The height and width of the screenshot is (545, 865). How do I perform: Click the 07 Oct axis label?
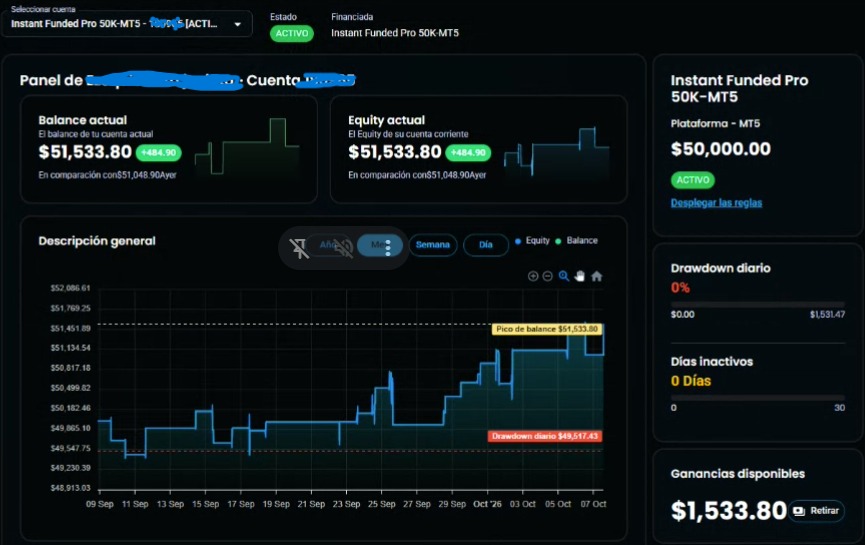click(x=593, y=504)
